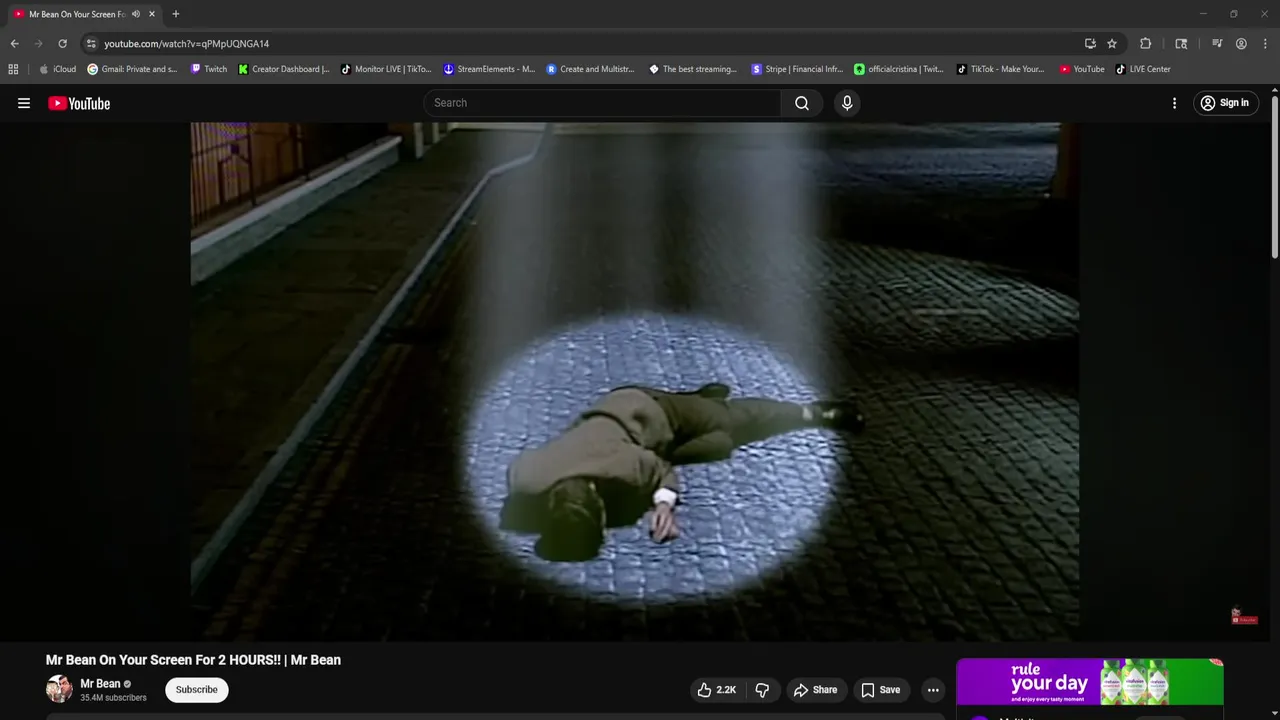The width and height of the screenshot is (1280, 720).
Task: Open 'The best streaming' bookmark
Action: 693,69
